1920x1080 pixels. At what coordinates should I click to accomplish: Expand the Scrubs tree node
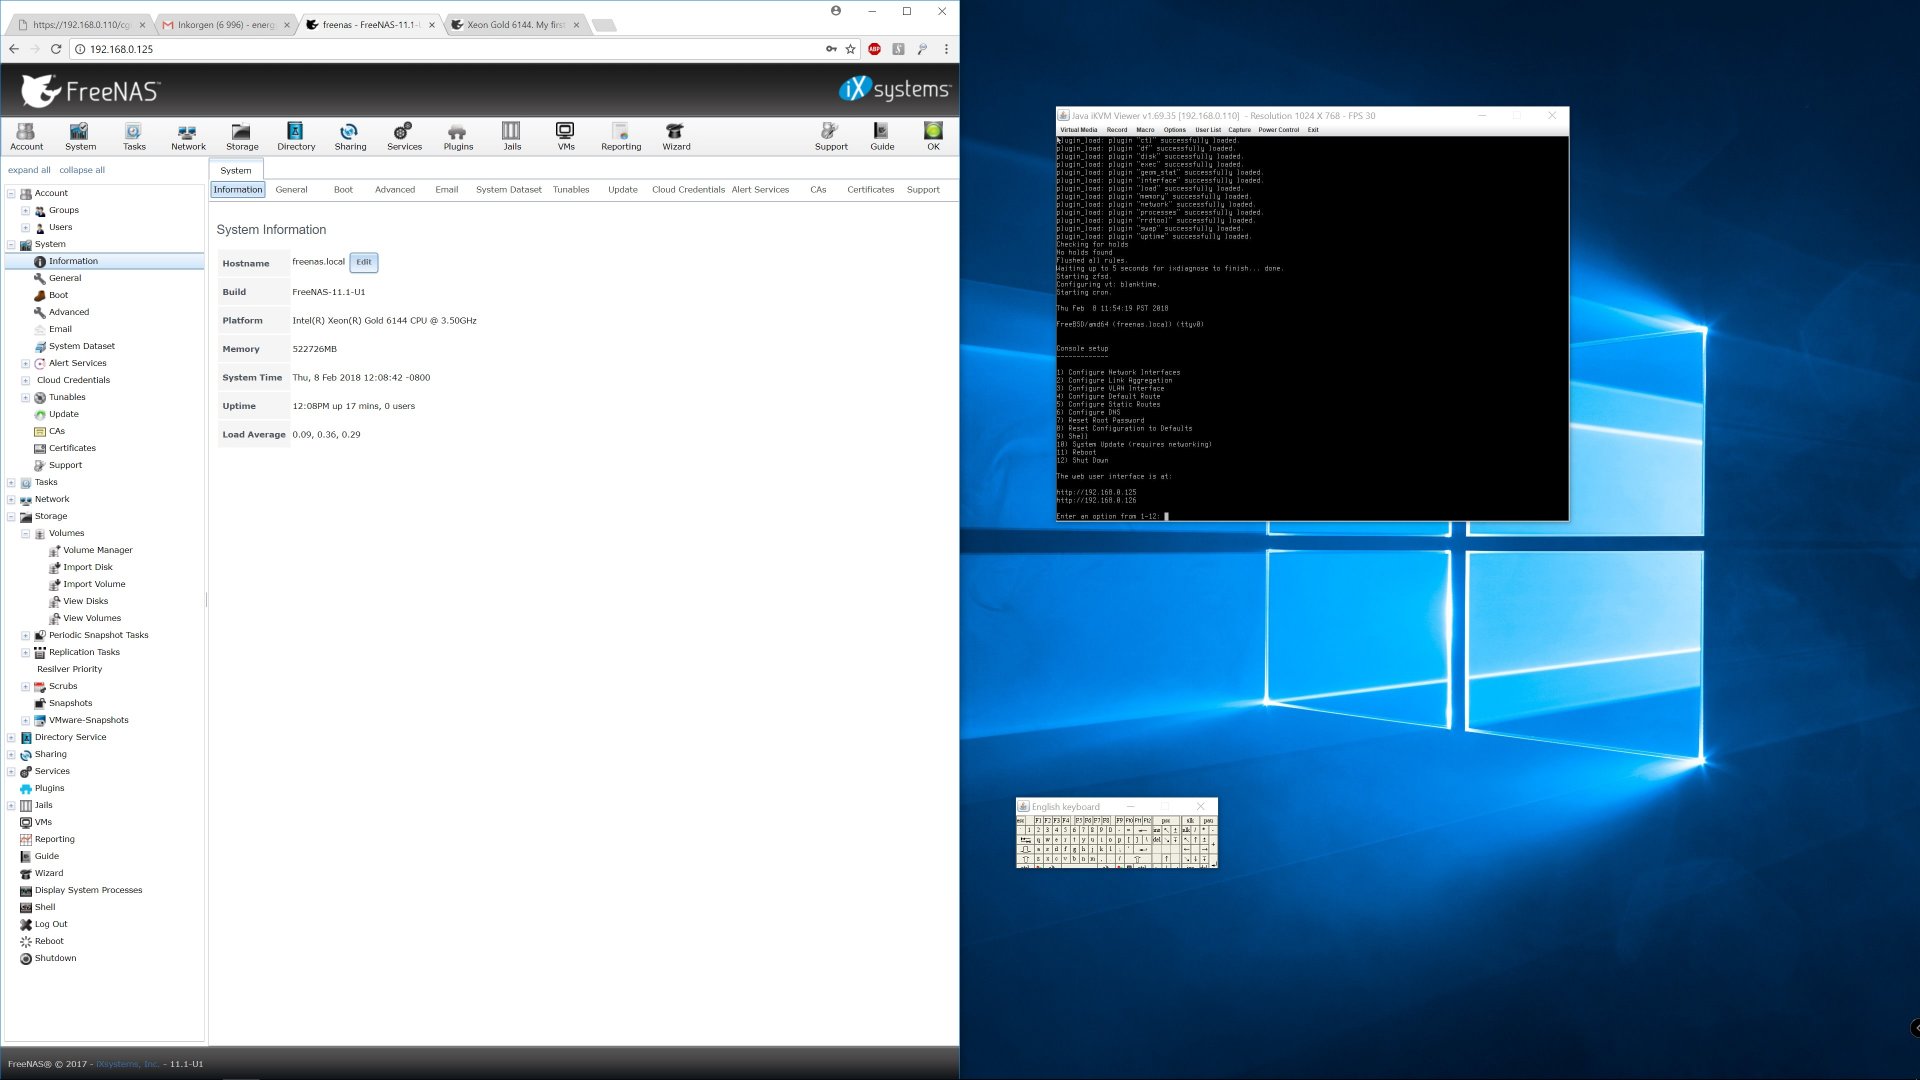[x=25, y=687]
